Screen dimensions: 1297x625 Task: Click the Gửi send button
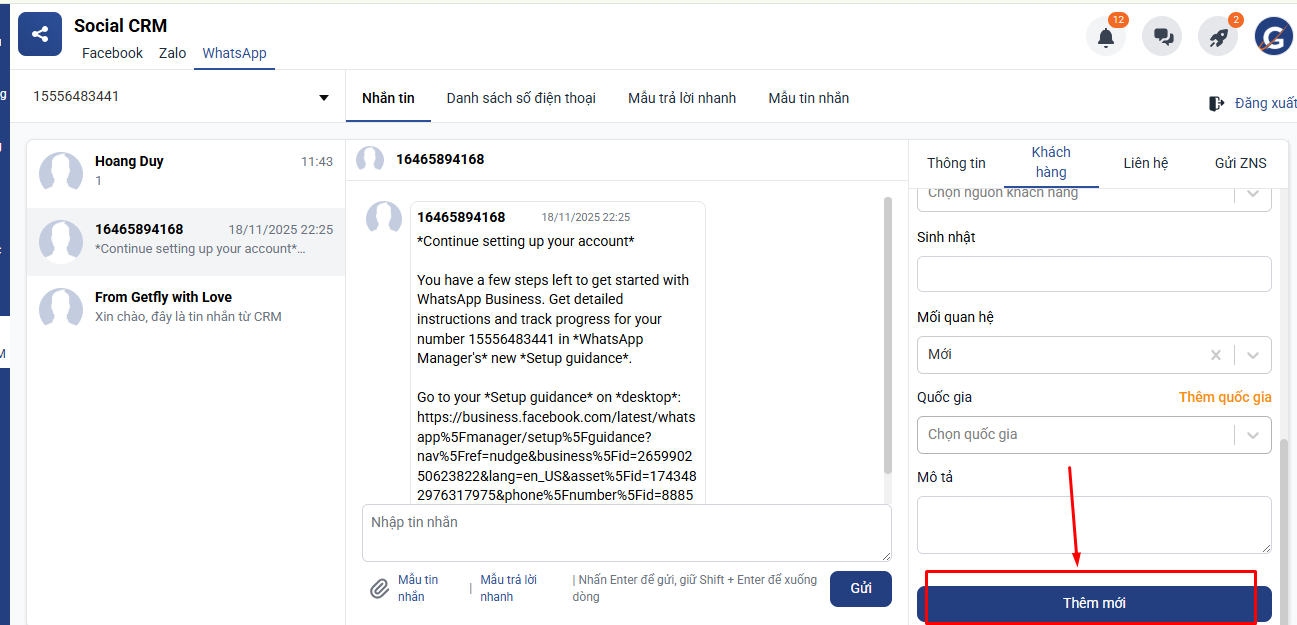coord(860,588)
